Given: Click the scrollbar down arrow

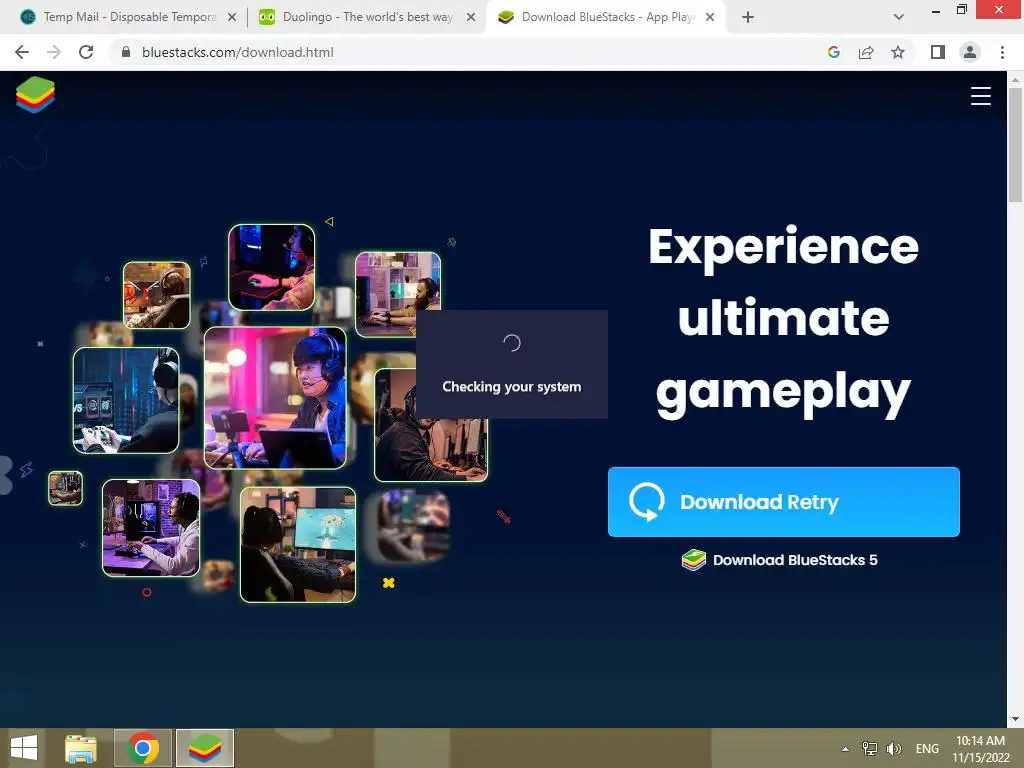Looking at the screenshot, I should (1015, 719).
